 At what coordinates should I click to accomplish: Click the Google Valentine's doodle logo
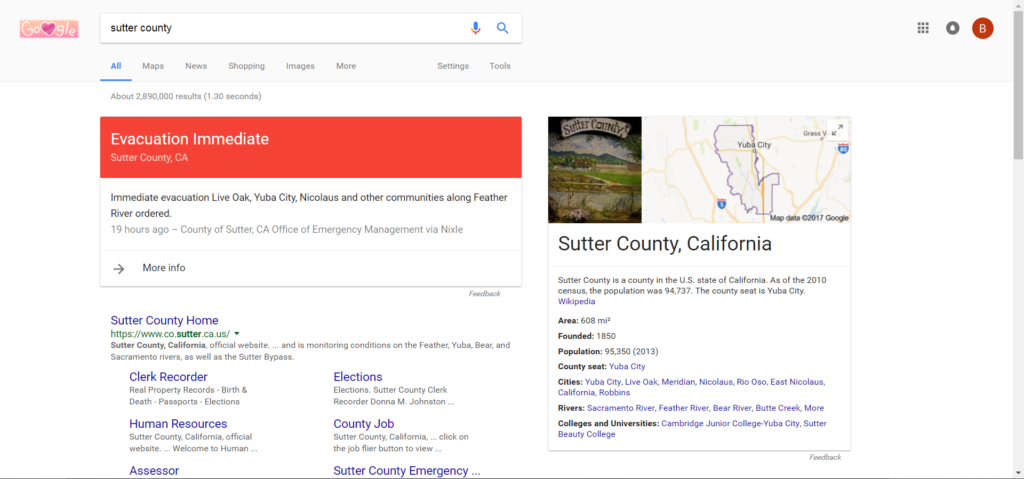coord(49,29)
